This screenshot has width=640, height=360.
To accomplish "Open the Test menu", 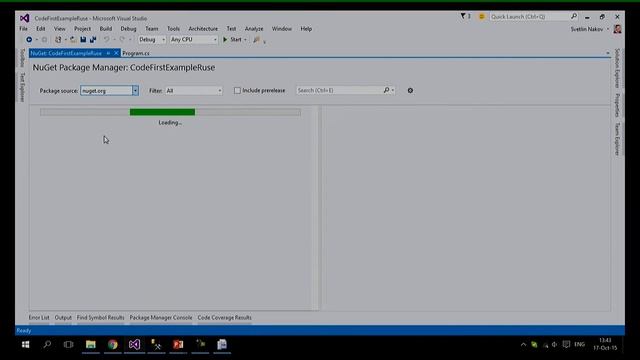I will pyautogui.click(x=231, y=29).
